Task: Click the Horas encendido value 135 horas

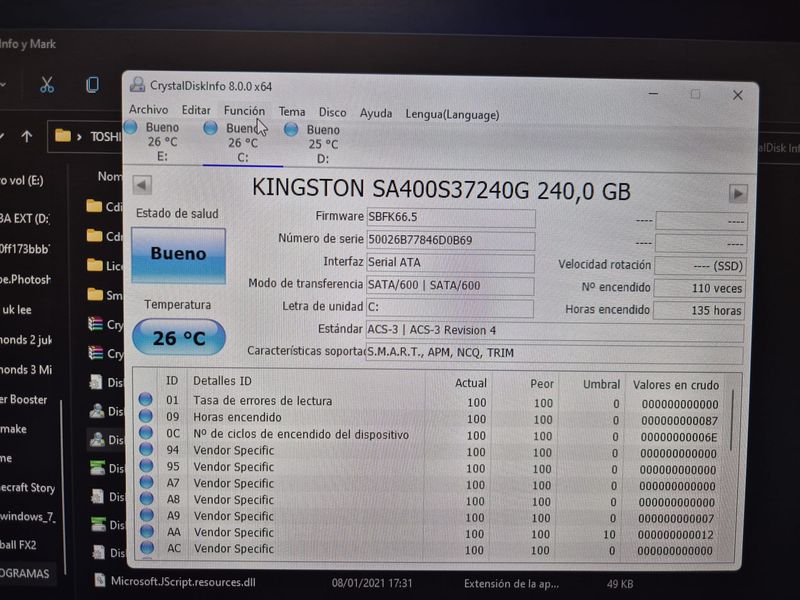Action: 699,310
